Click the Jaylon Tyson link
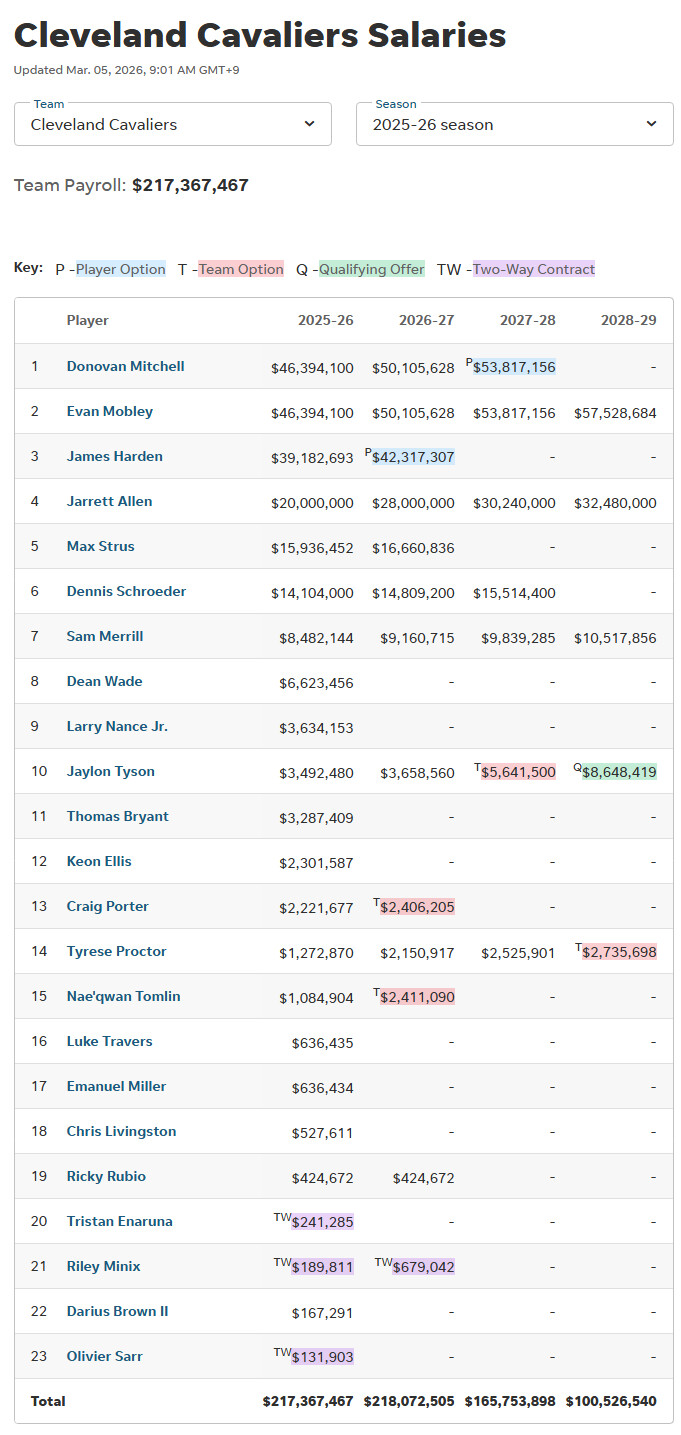The image size is (681, 1435). [110, 771]
